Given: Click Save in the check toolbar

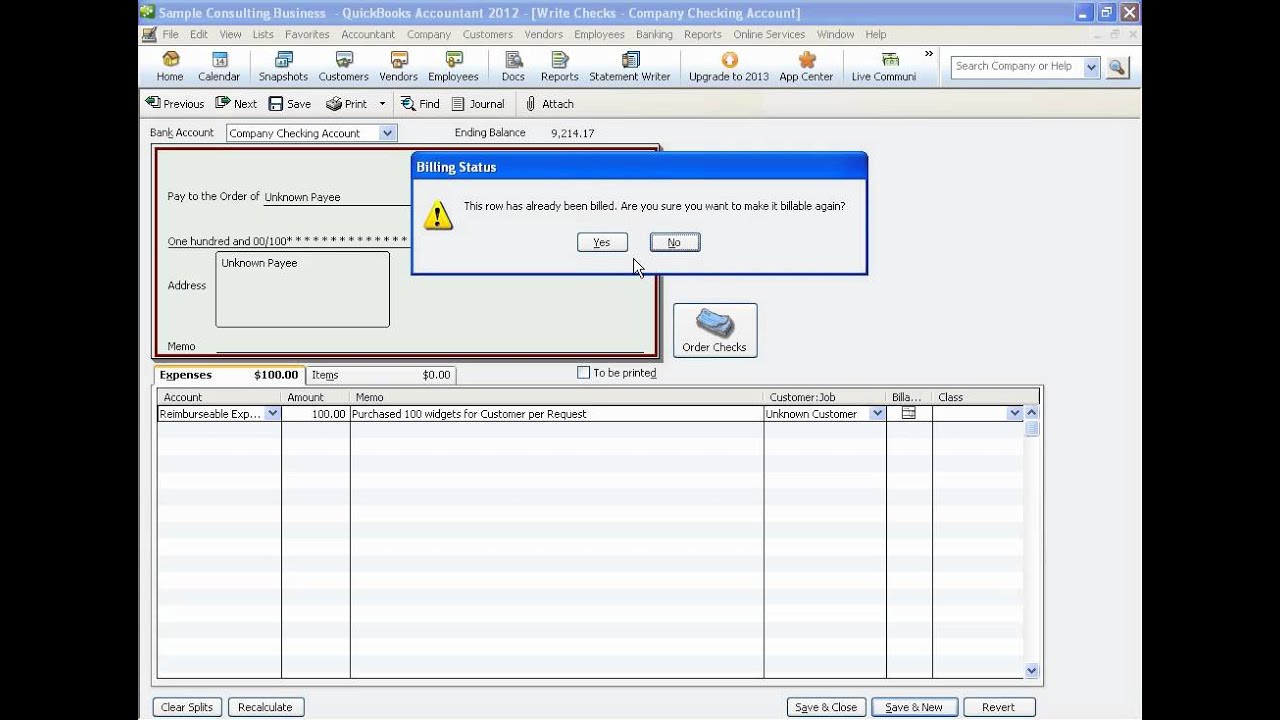Looking at the screenshot, I should click(289, 103).
